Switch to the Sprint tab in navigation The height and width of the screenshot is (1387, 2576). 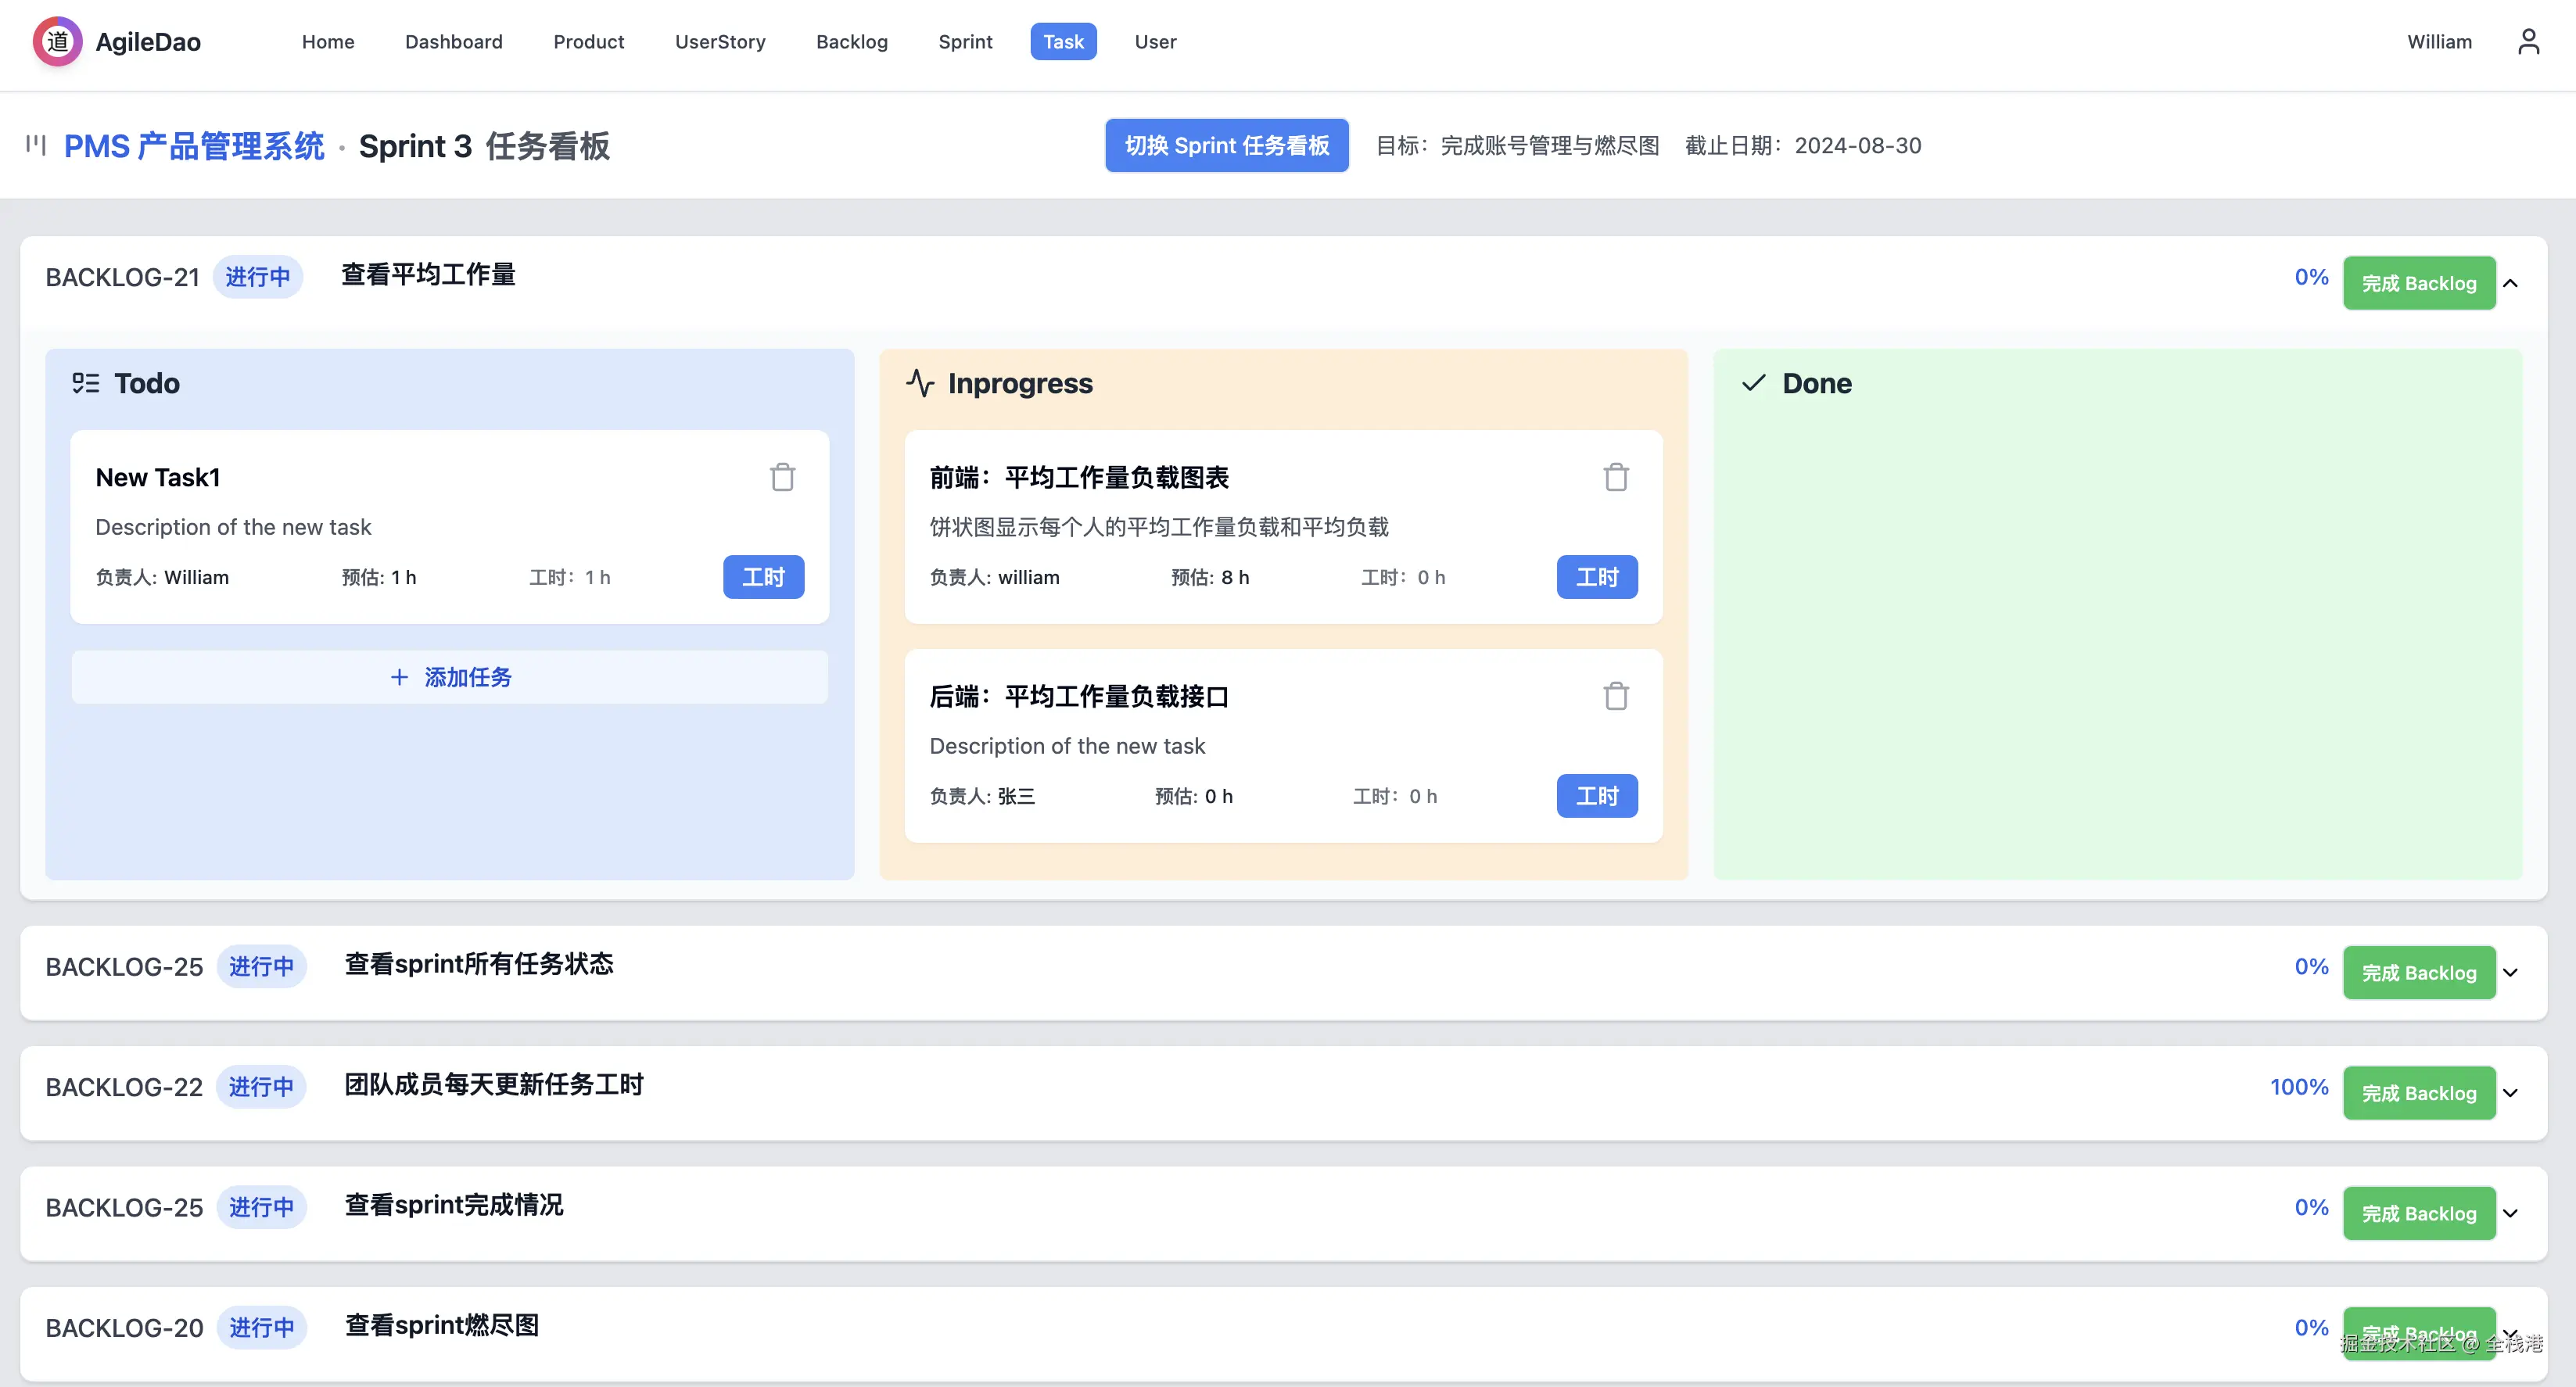(x=965, y=41)
